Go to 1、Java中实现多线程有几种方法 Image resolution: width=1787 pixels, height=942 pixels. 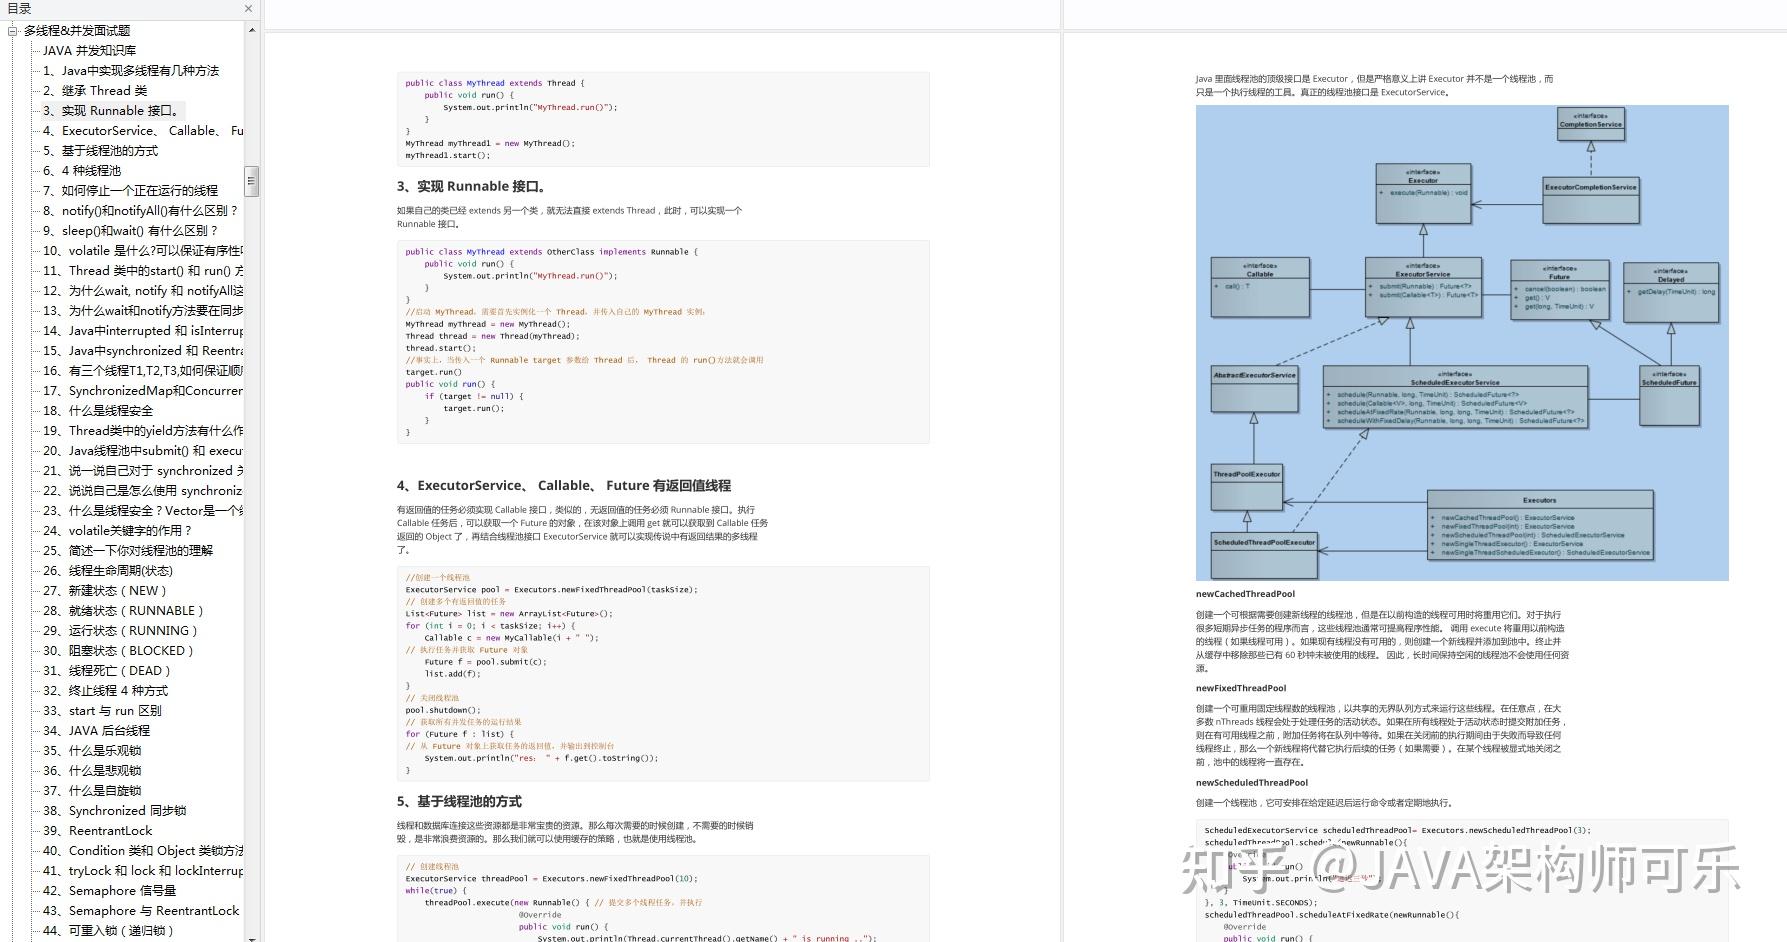click(130, 71)
